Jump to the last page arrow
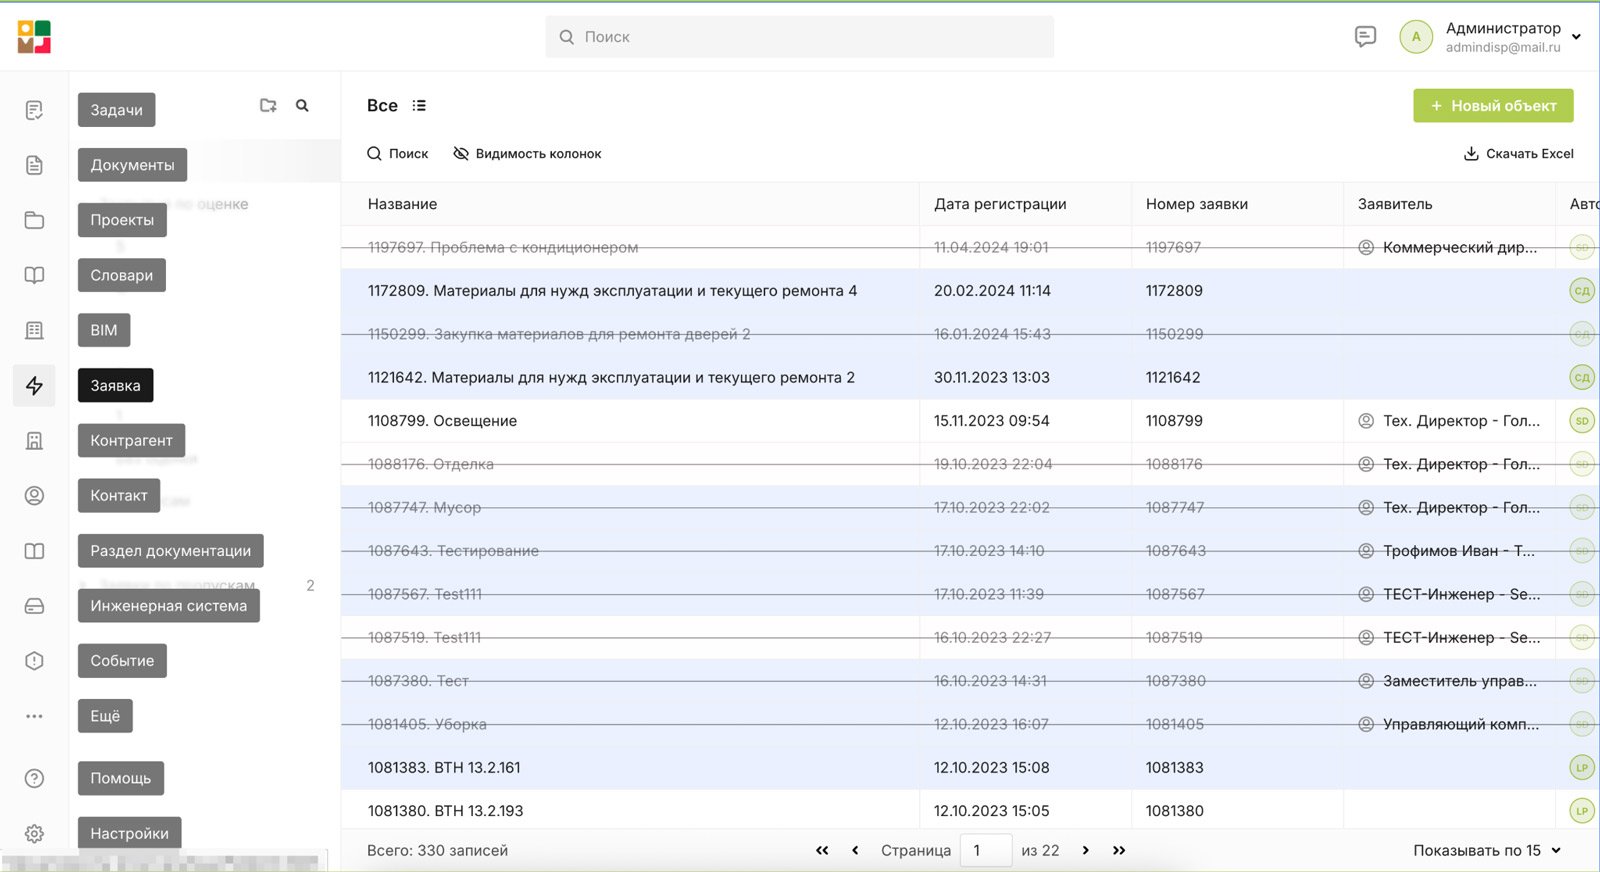 pyautogui.click(x=1119, y=850)
